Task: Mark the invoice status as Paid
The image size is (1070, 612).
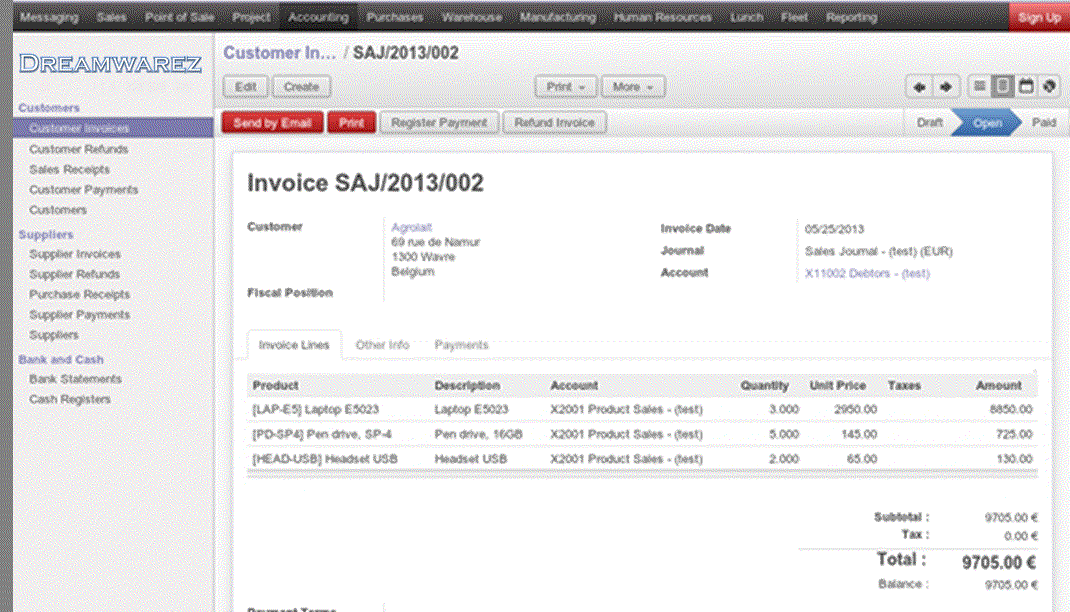Action: pos(1045,122)
